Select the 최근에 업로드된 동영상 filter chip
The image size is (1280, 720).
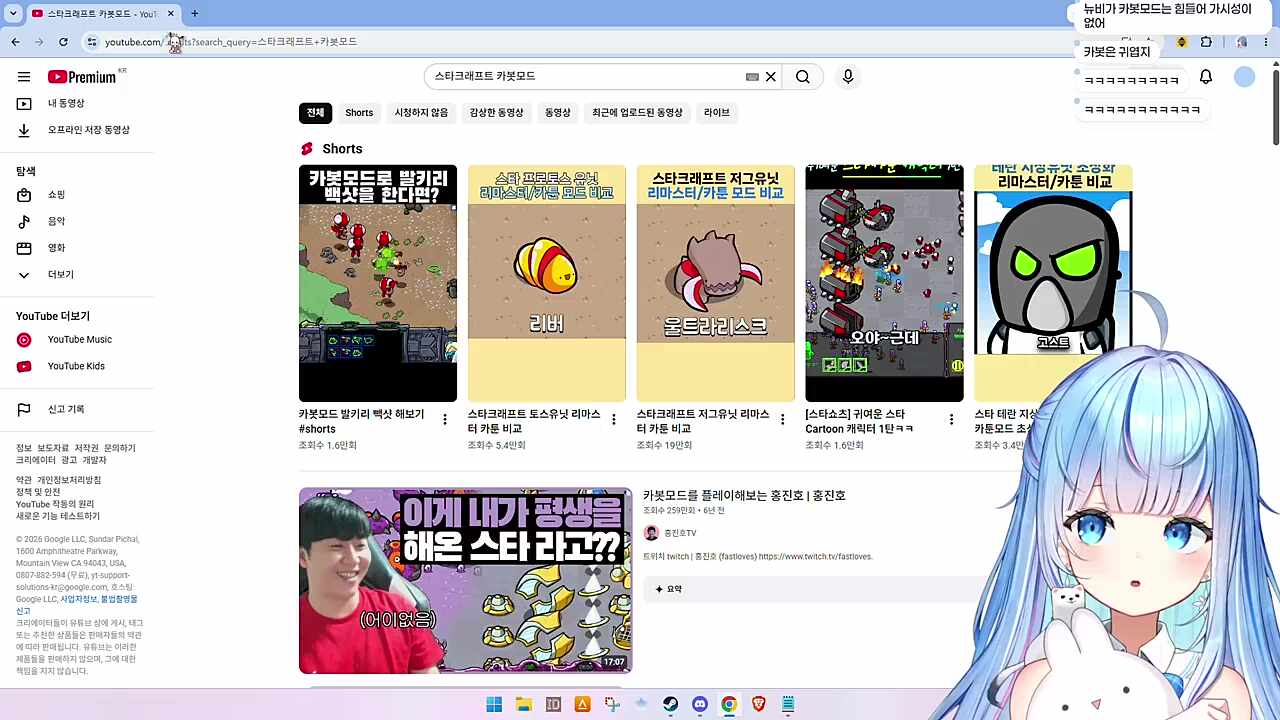[637, 113]
